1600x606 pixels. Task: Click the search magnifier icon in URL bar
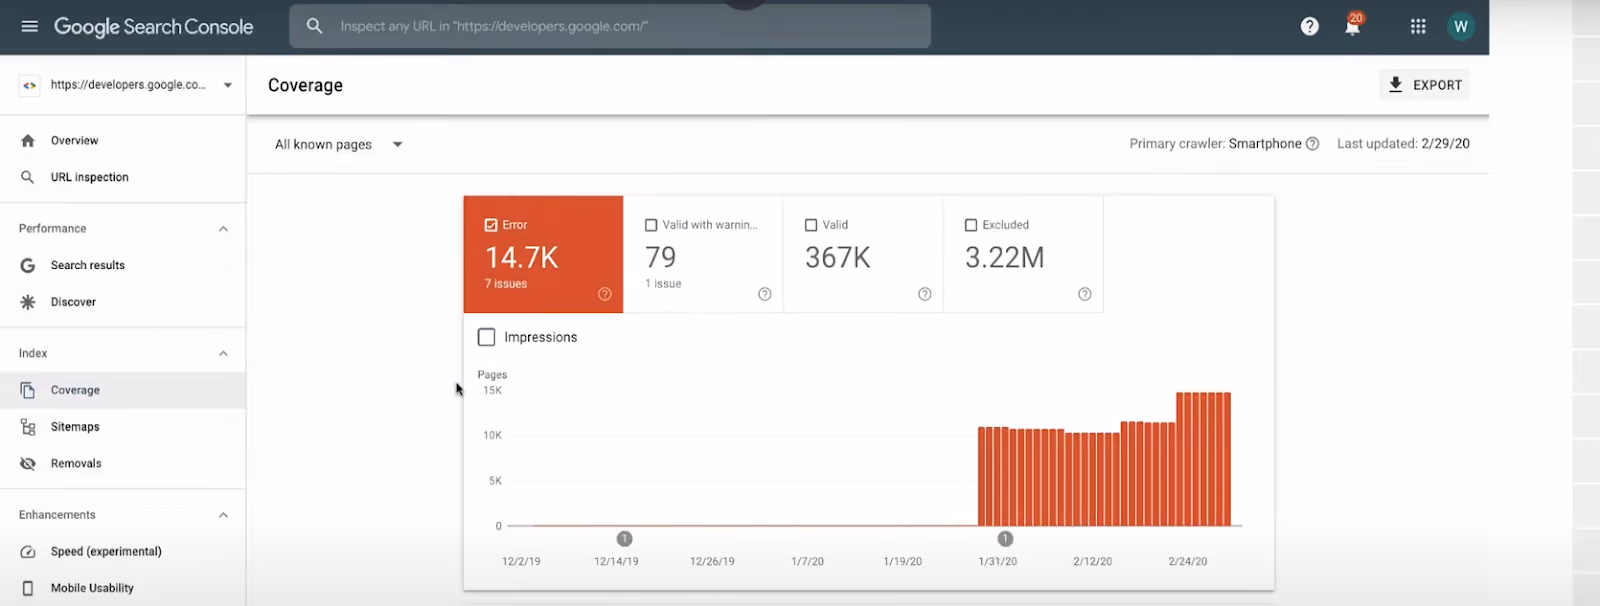point(314,26)
